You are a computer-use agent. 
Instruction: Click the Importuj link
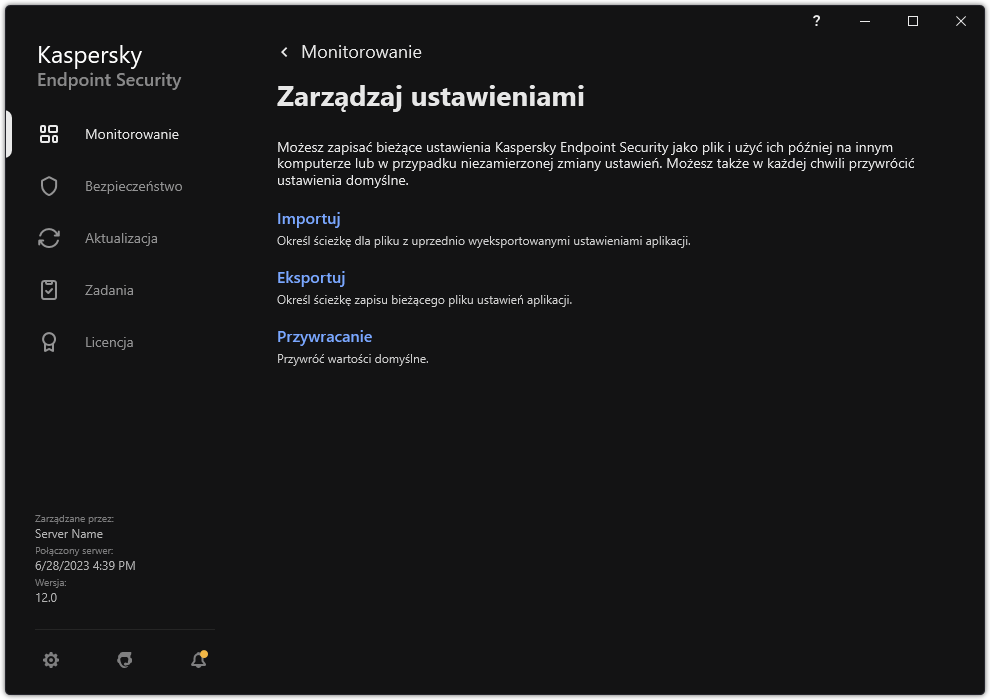(x=308, y=218)
